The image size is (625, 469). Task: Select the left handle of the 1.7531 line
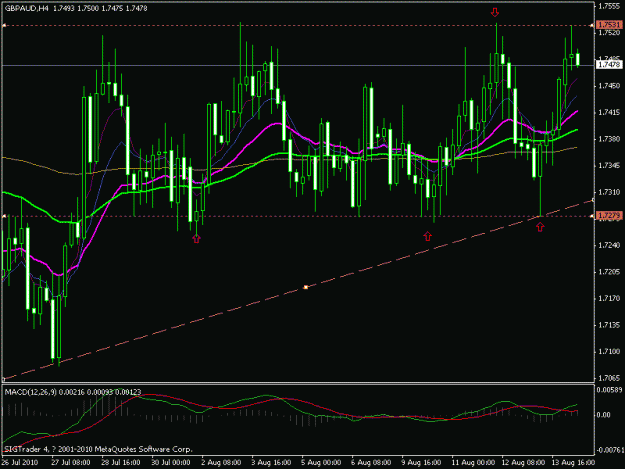4,26
